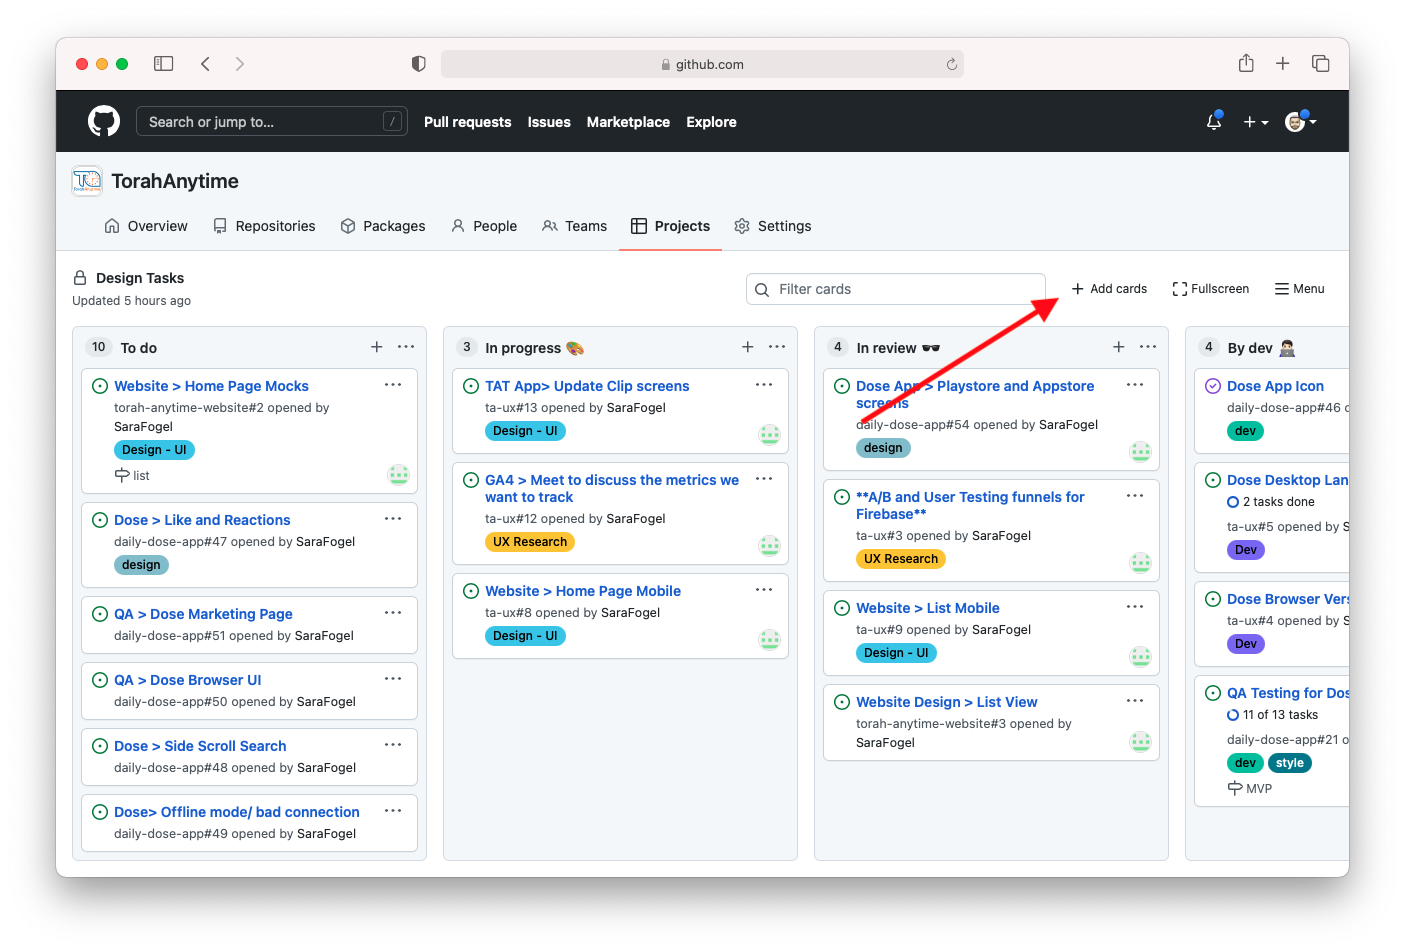
Task: Open In progress column options menu
Action: (x=777, y=347)
